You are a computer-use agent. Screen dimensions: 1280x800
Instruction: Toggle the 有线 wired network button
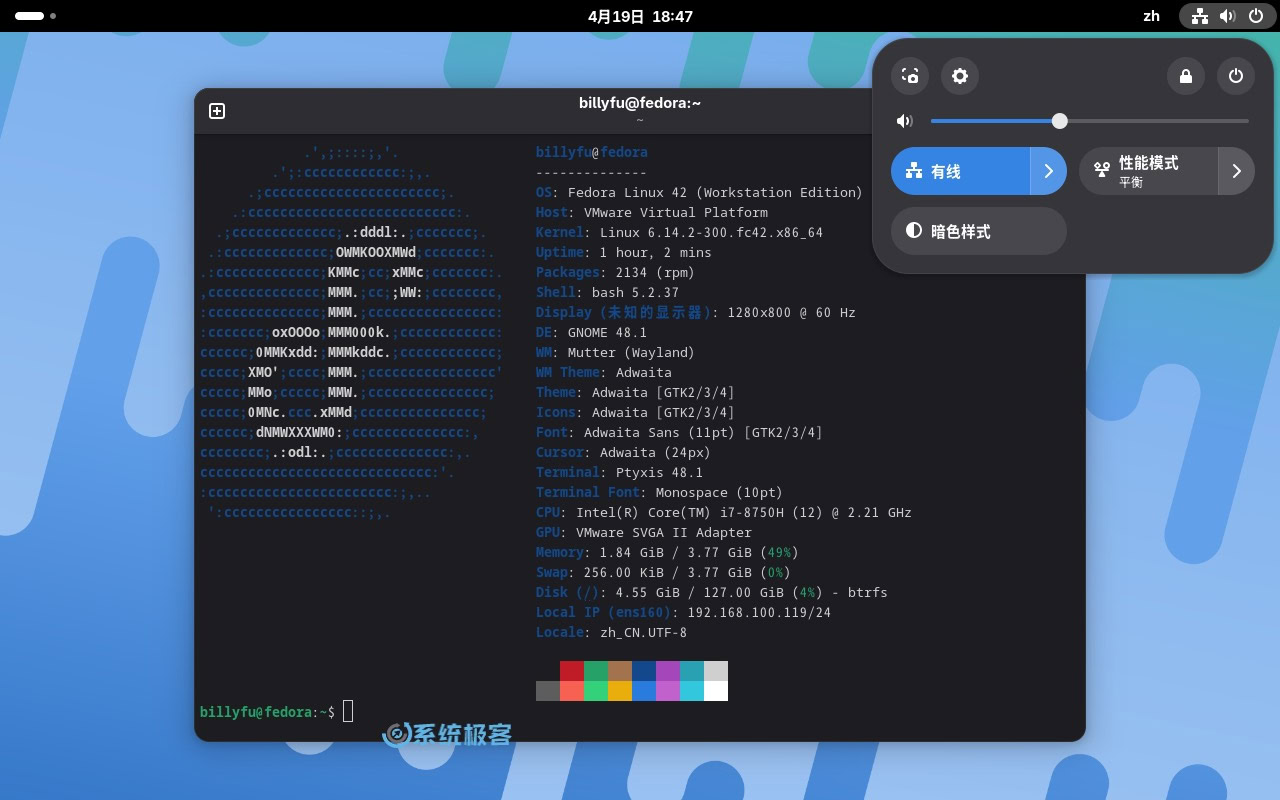960,171
